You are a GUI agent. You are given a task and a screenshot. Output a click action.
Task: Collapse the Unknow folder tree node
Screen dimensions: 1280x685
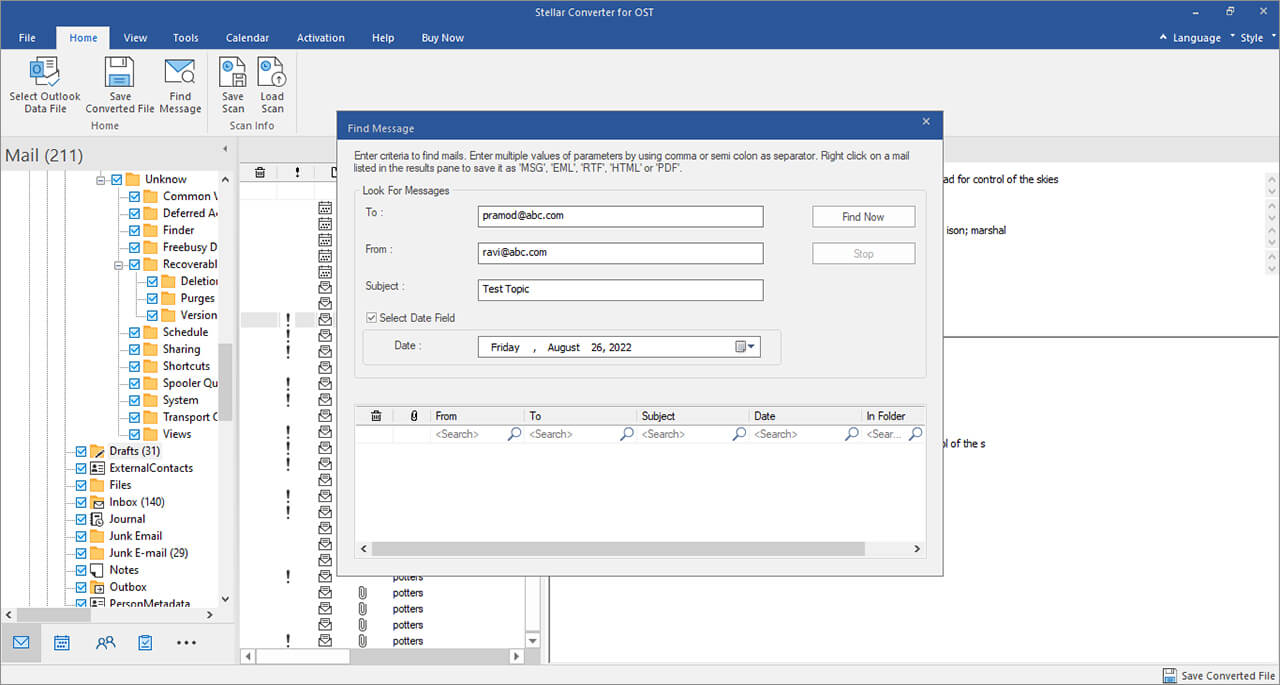(x=101, y=180)
